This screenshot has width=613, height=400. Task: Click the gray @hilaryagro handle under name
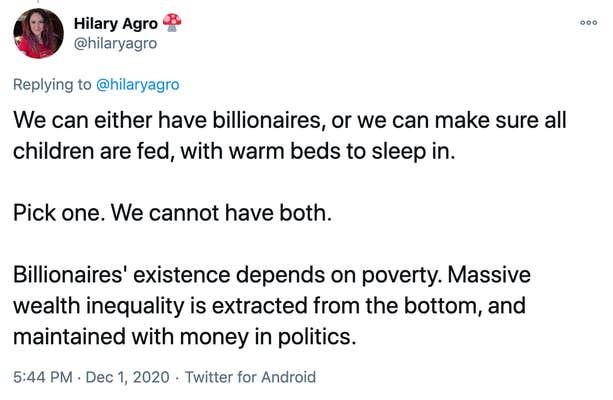(115, 43)
